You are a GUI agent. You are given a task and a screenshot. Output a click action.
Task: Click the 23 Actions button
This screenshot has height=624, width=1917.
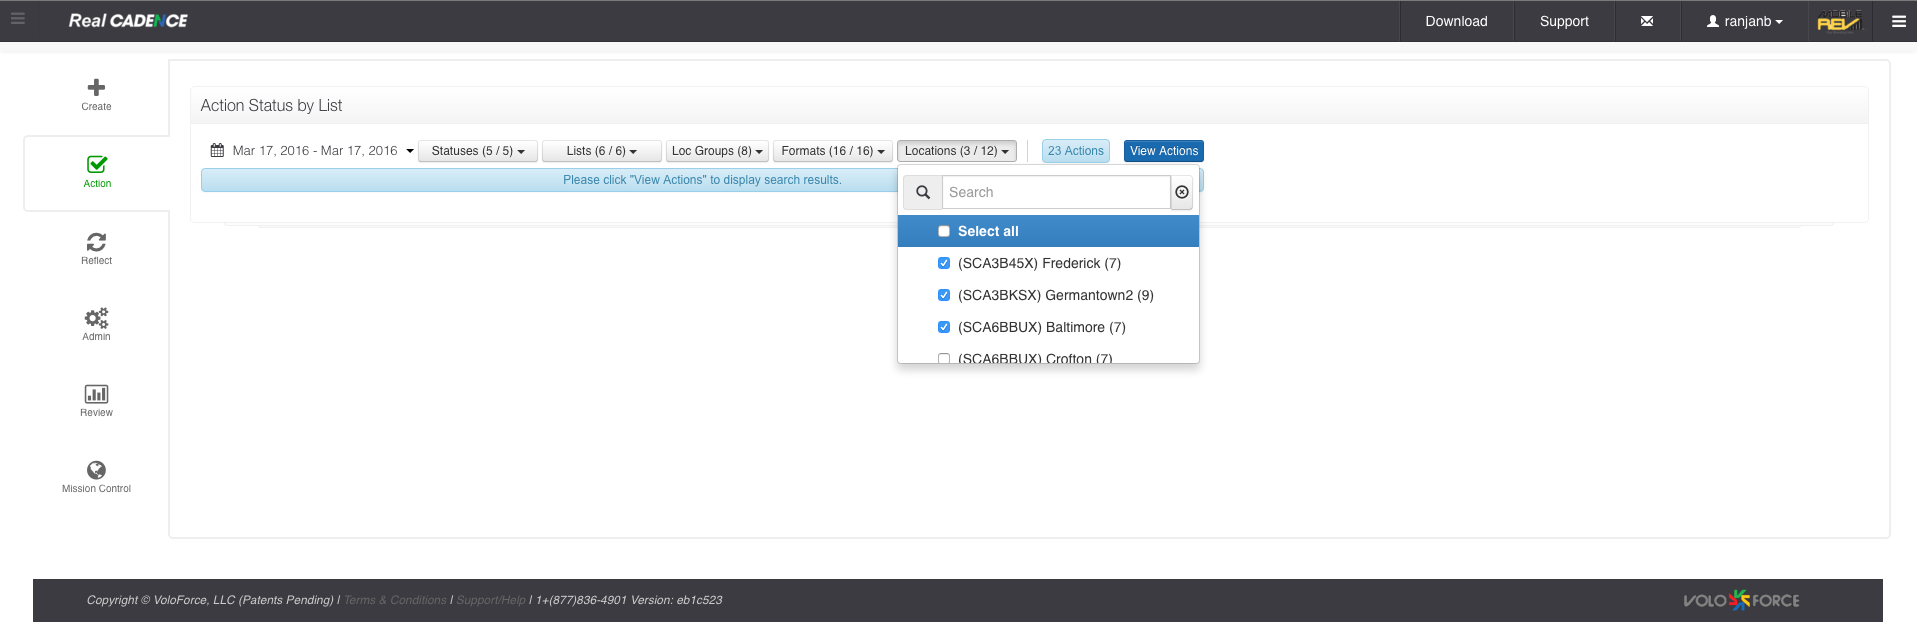[1075, 151]
